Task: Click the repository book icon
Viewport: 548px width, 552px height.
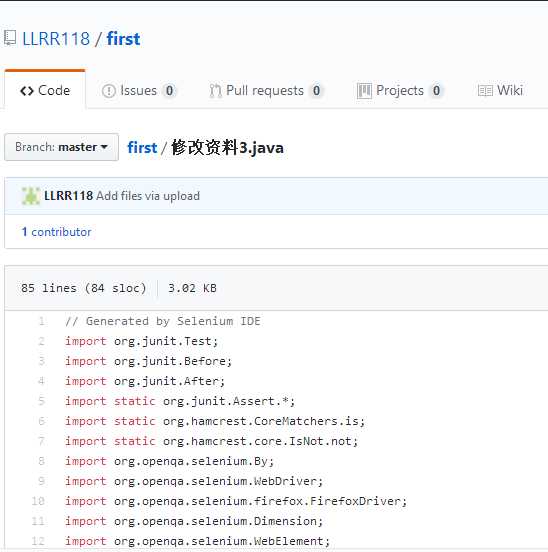Action: (10, 38)
